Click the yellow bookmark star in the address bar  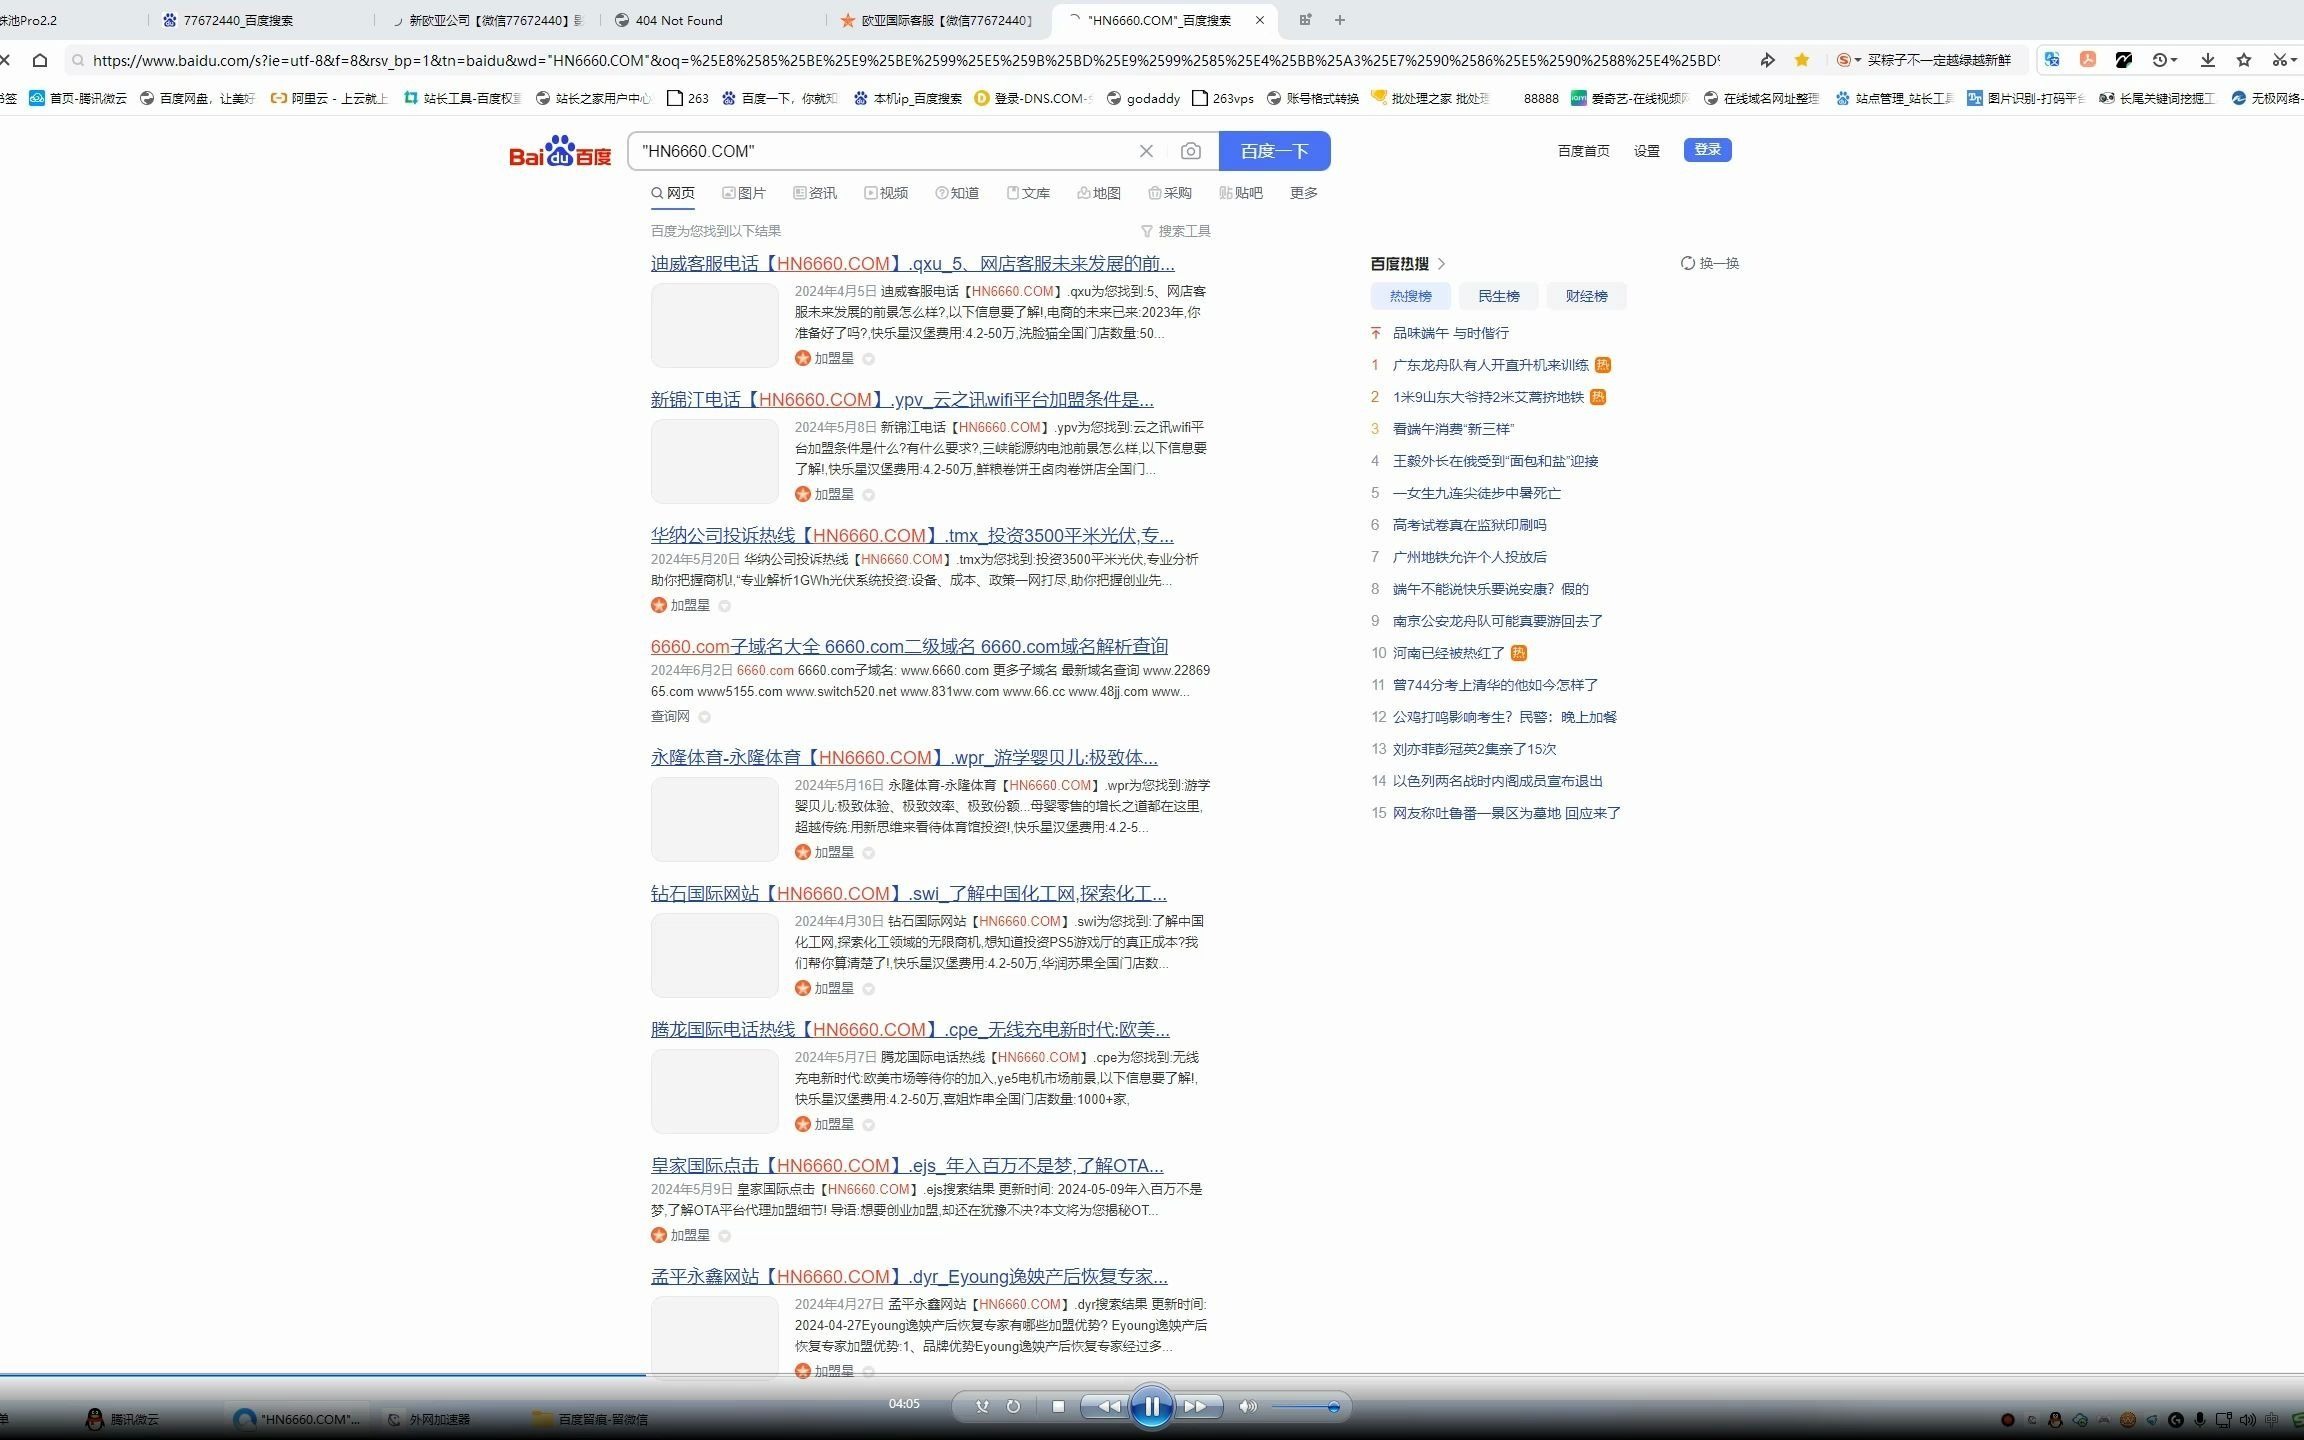pos(1802,60)
